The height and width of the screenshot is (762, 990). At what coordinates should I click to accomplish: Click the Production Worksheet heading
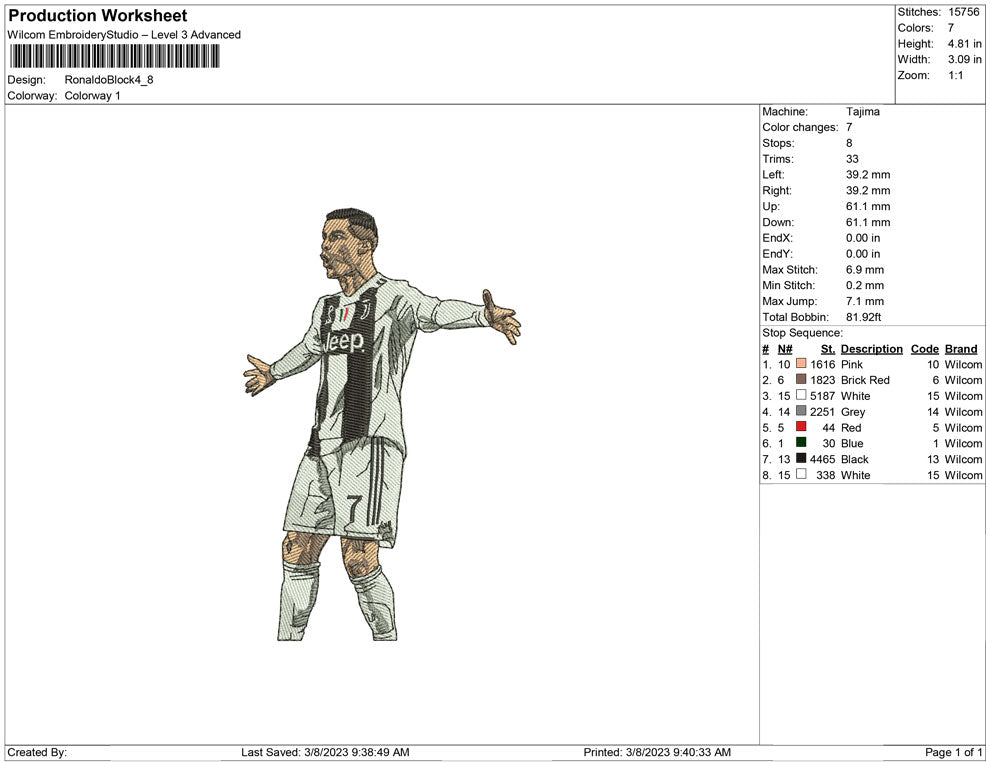pos(98,16)
